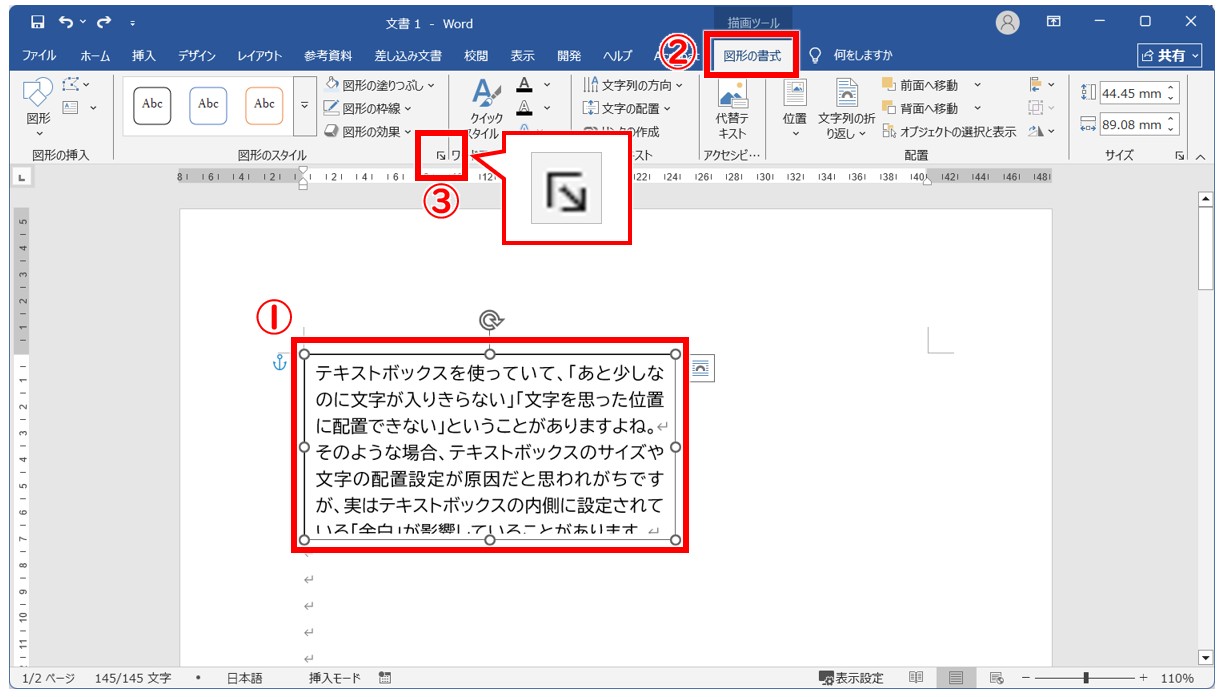
Task: Open 文字の配置 text alignment menu
Action: (x=627, y=108)
